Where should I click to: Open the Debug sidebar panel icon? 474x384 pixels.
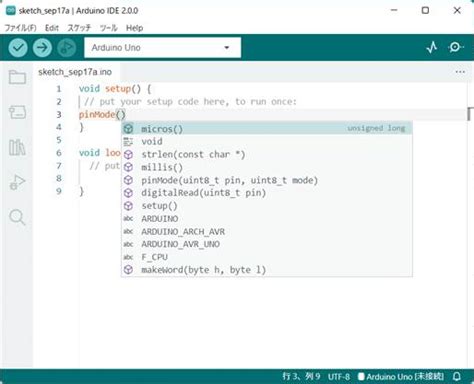tap(17, 182)
